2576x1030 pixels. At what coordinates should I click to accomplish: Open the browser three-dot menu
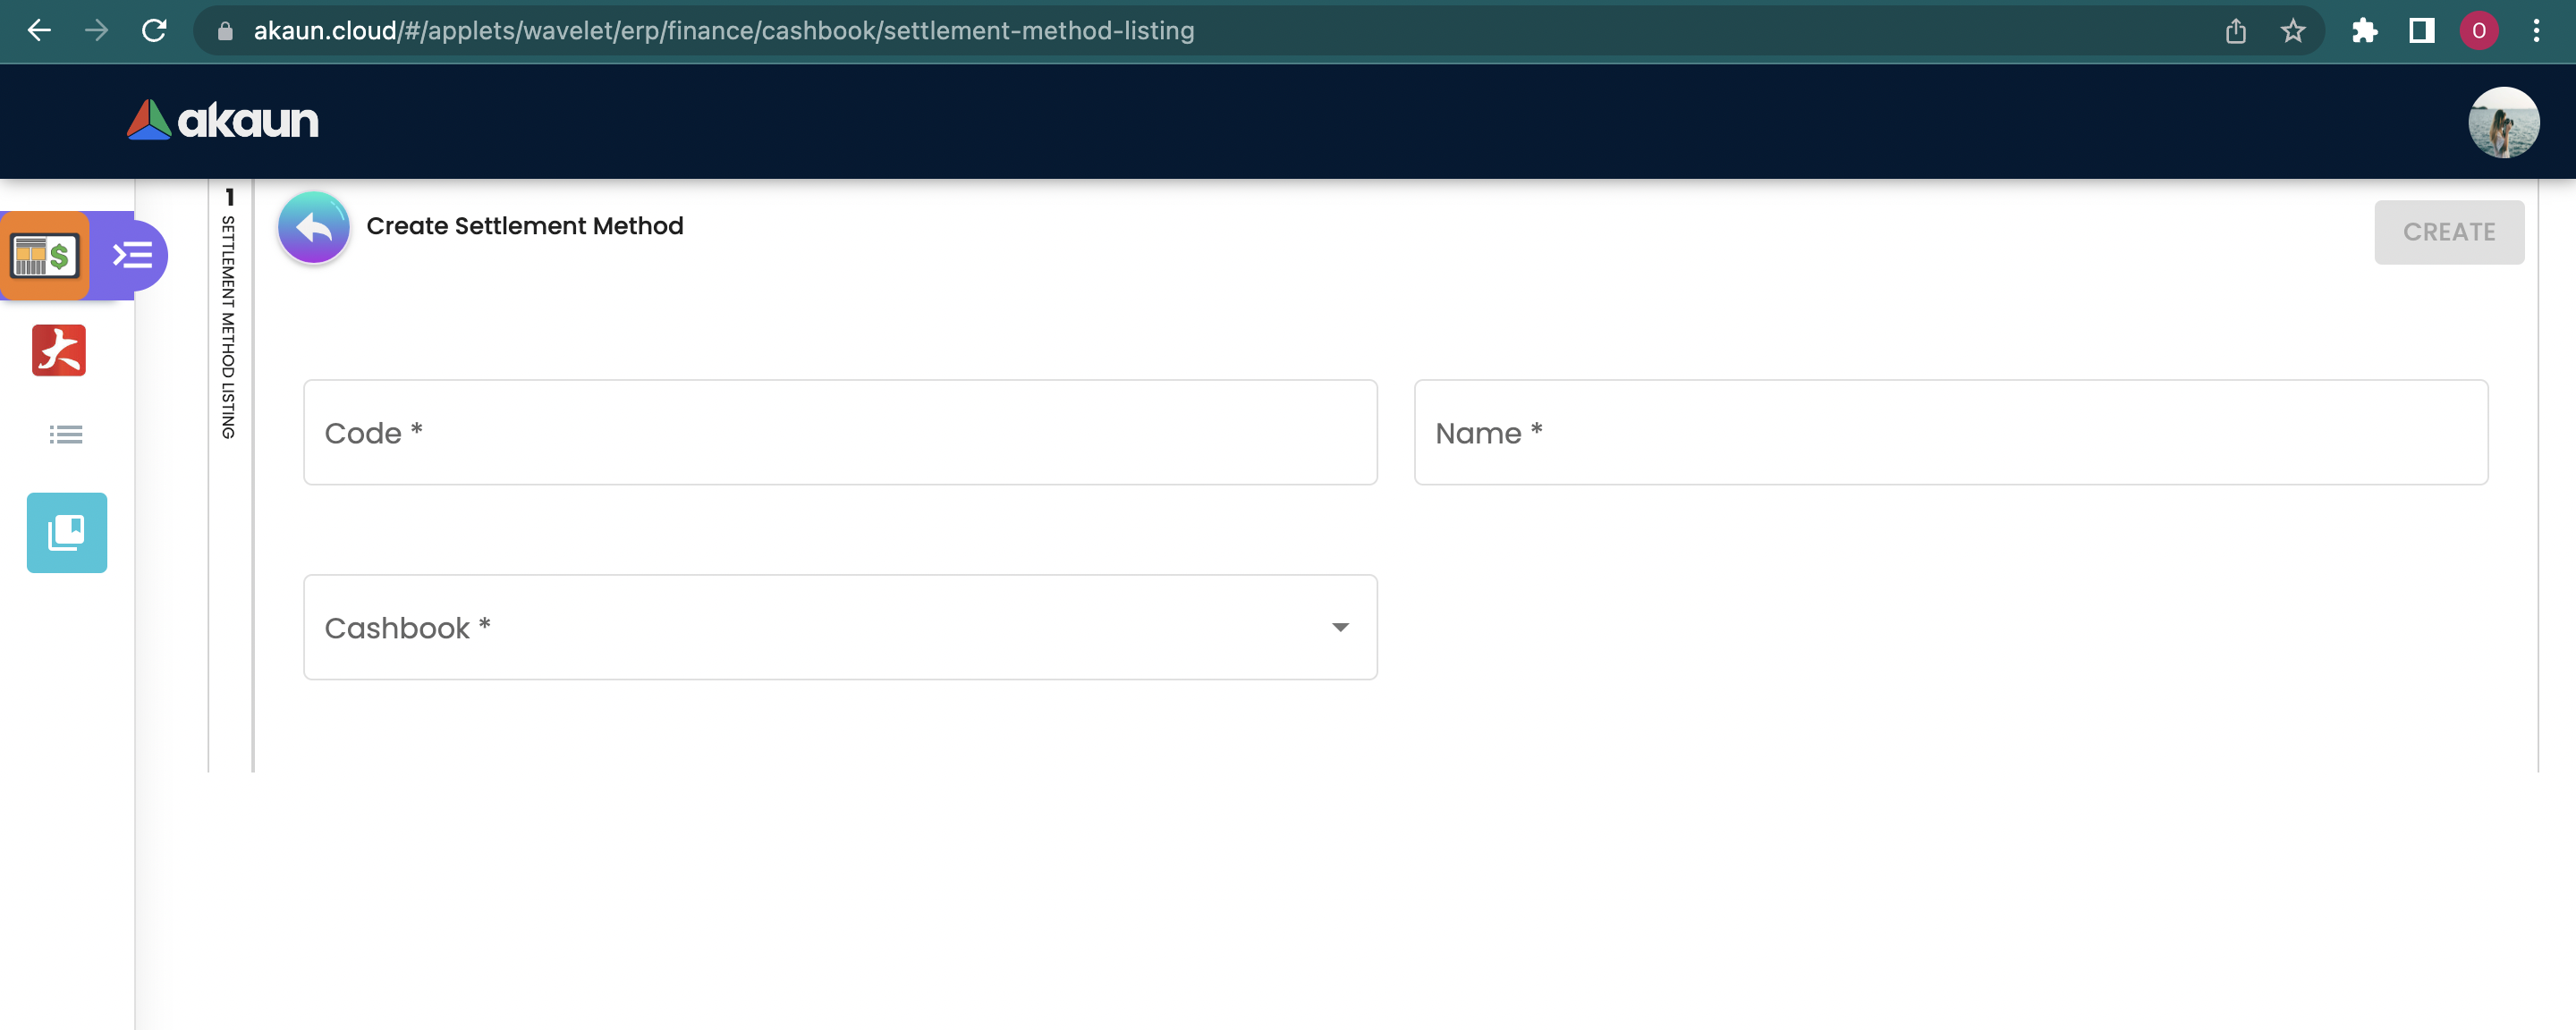pyautogui.click(x=2536, y=31)
